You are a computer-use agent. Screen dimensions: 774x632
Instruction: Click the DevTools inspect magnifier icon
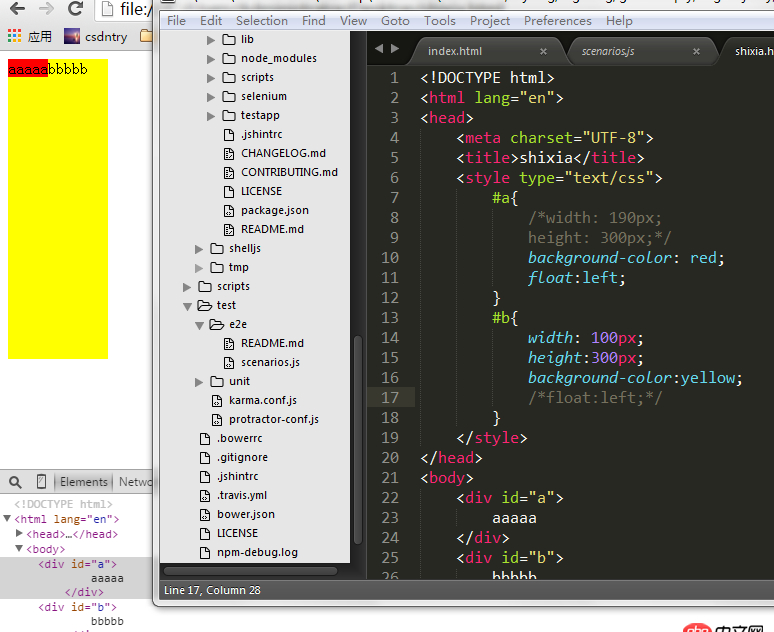[x=14, y=481]
